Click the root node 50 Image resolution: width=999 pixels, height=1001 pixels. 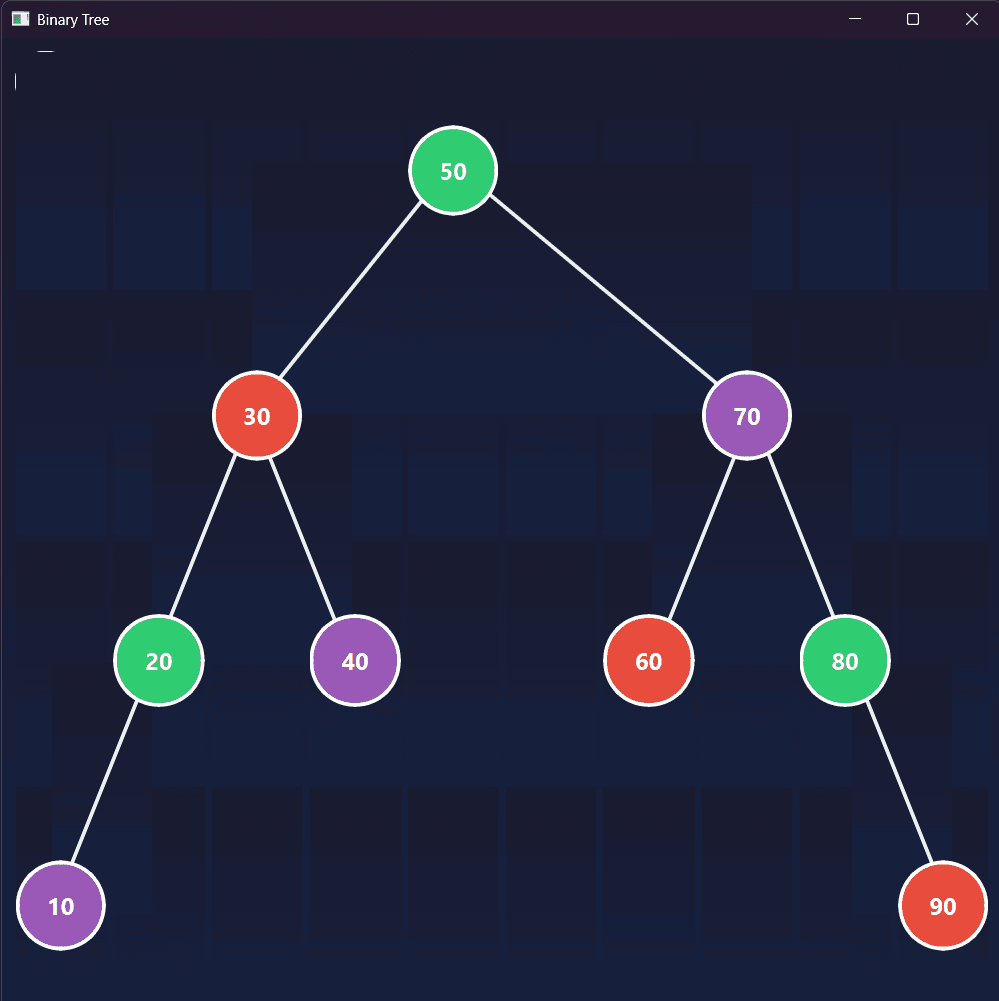tap(453, 171)
